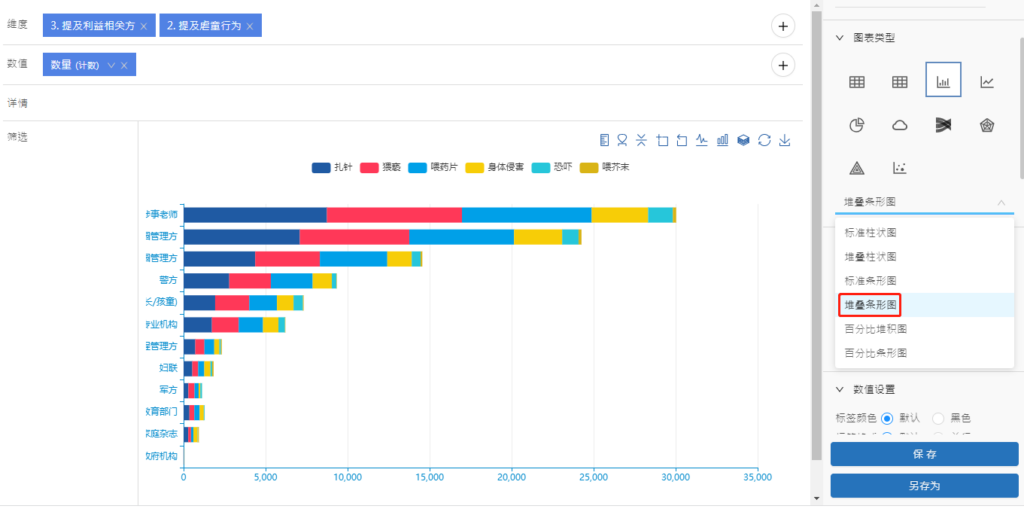Screen dimensions: 1024x509
Task: Select the radar chart type icon
Action: pos(986,125)
